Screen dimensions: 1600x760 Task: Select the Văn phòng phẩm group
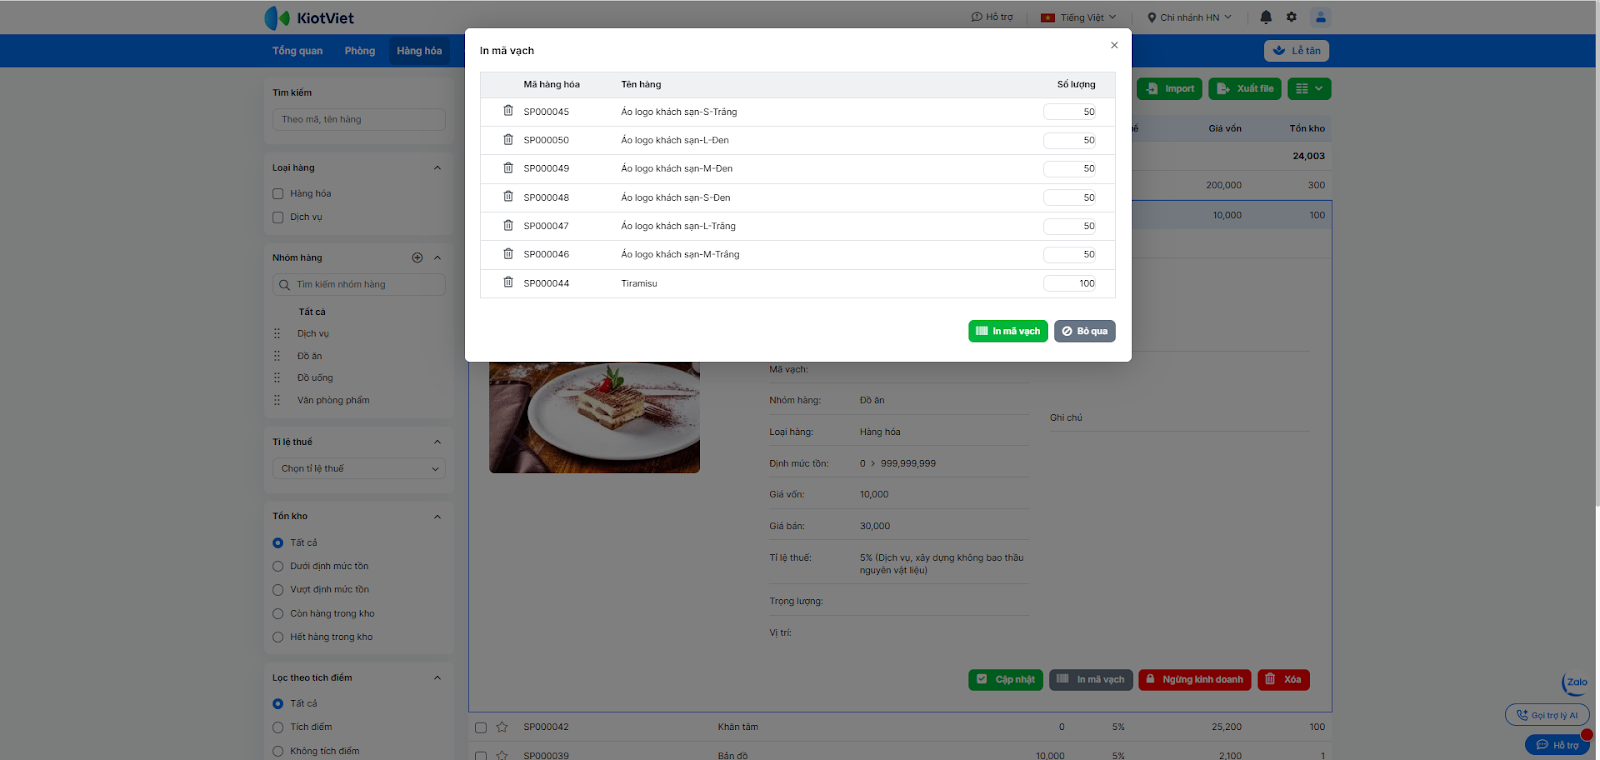tap(333, 400)
